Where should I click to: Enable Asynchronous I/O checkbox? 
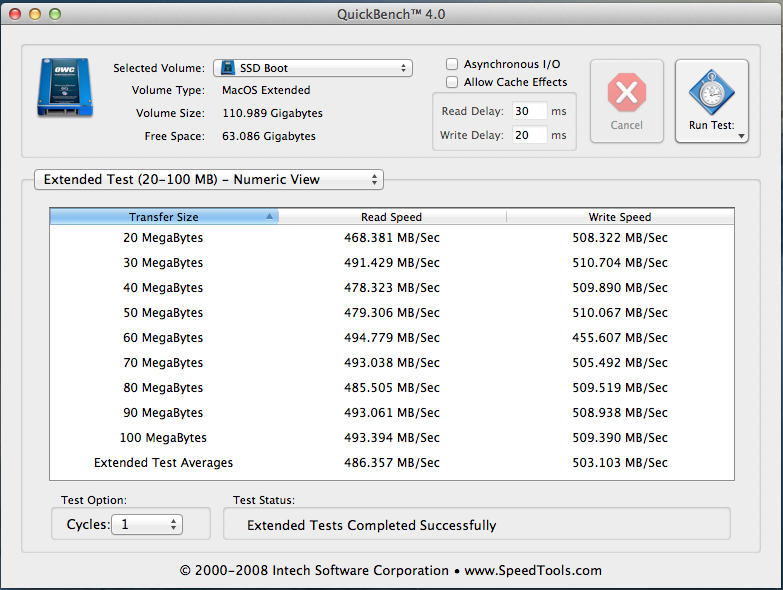point(452,64)
